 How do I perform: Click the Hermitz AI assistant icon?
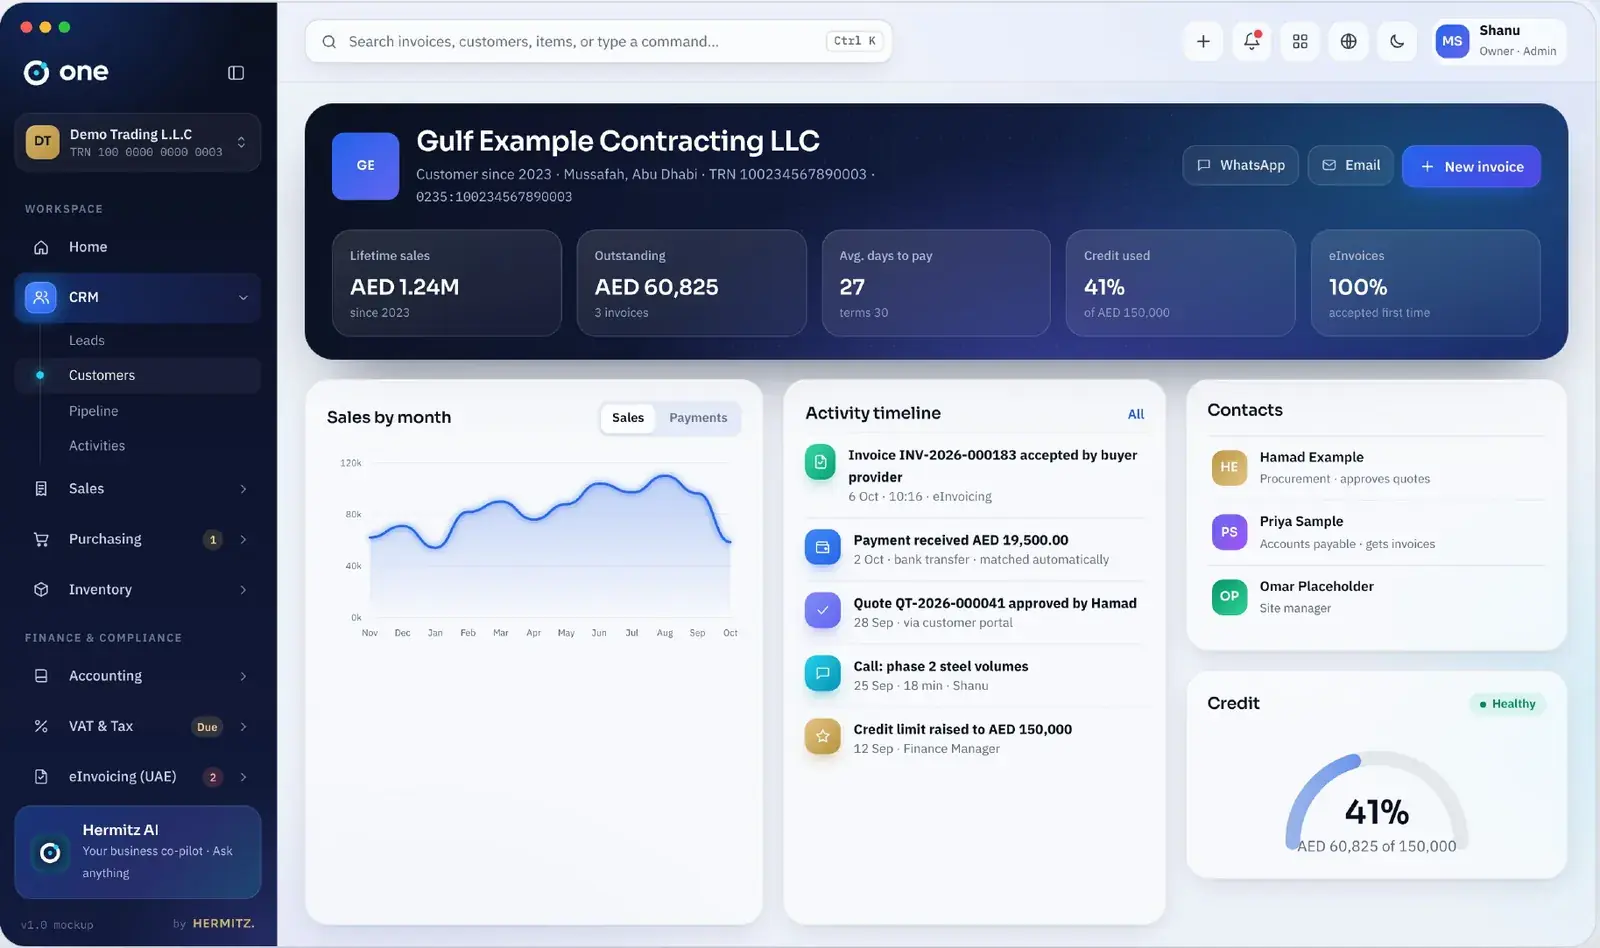(x=50, y=853)
